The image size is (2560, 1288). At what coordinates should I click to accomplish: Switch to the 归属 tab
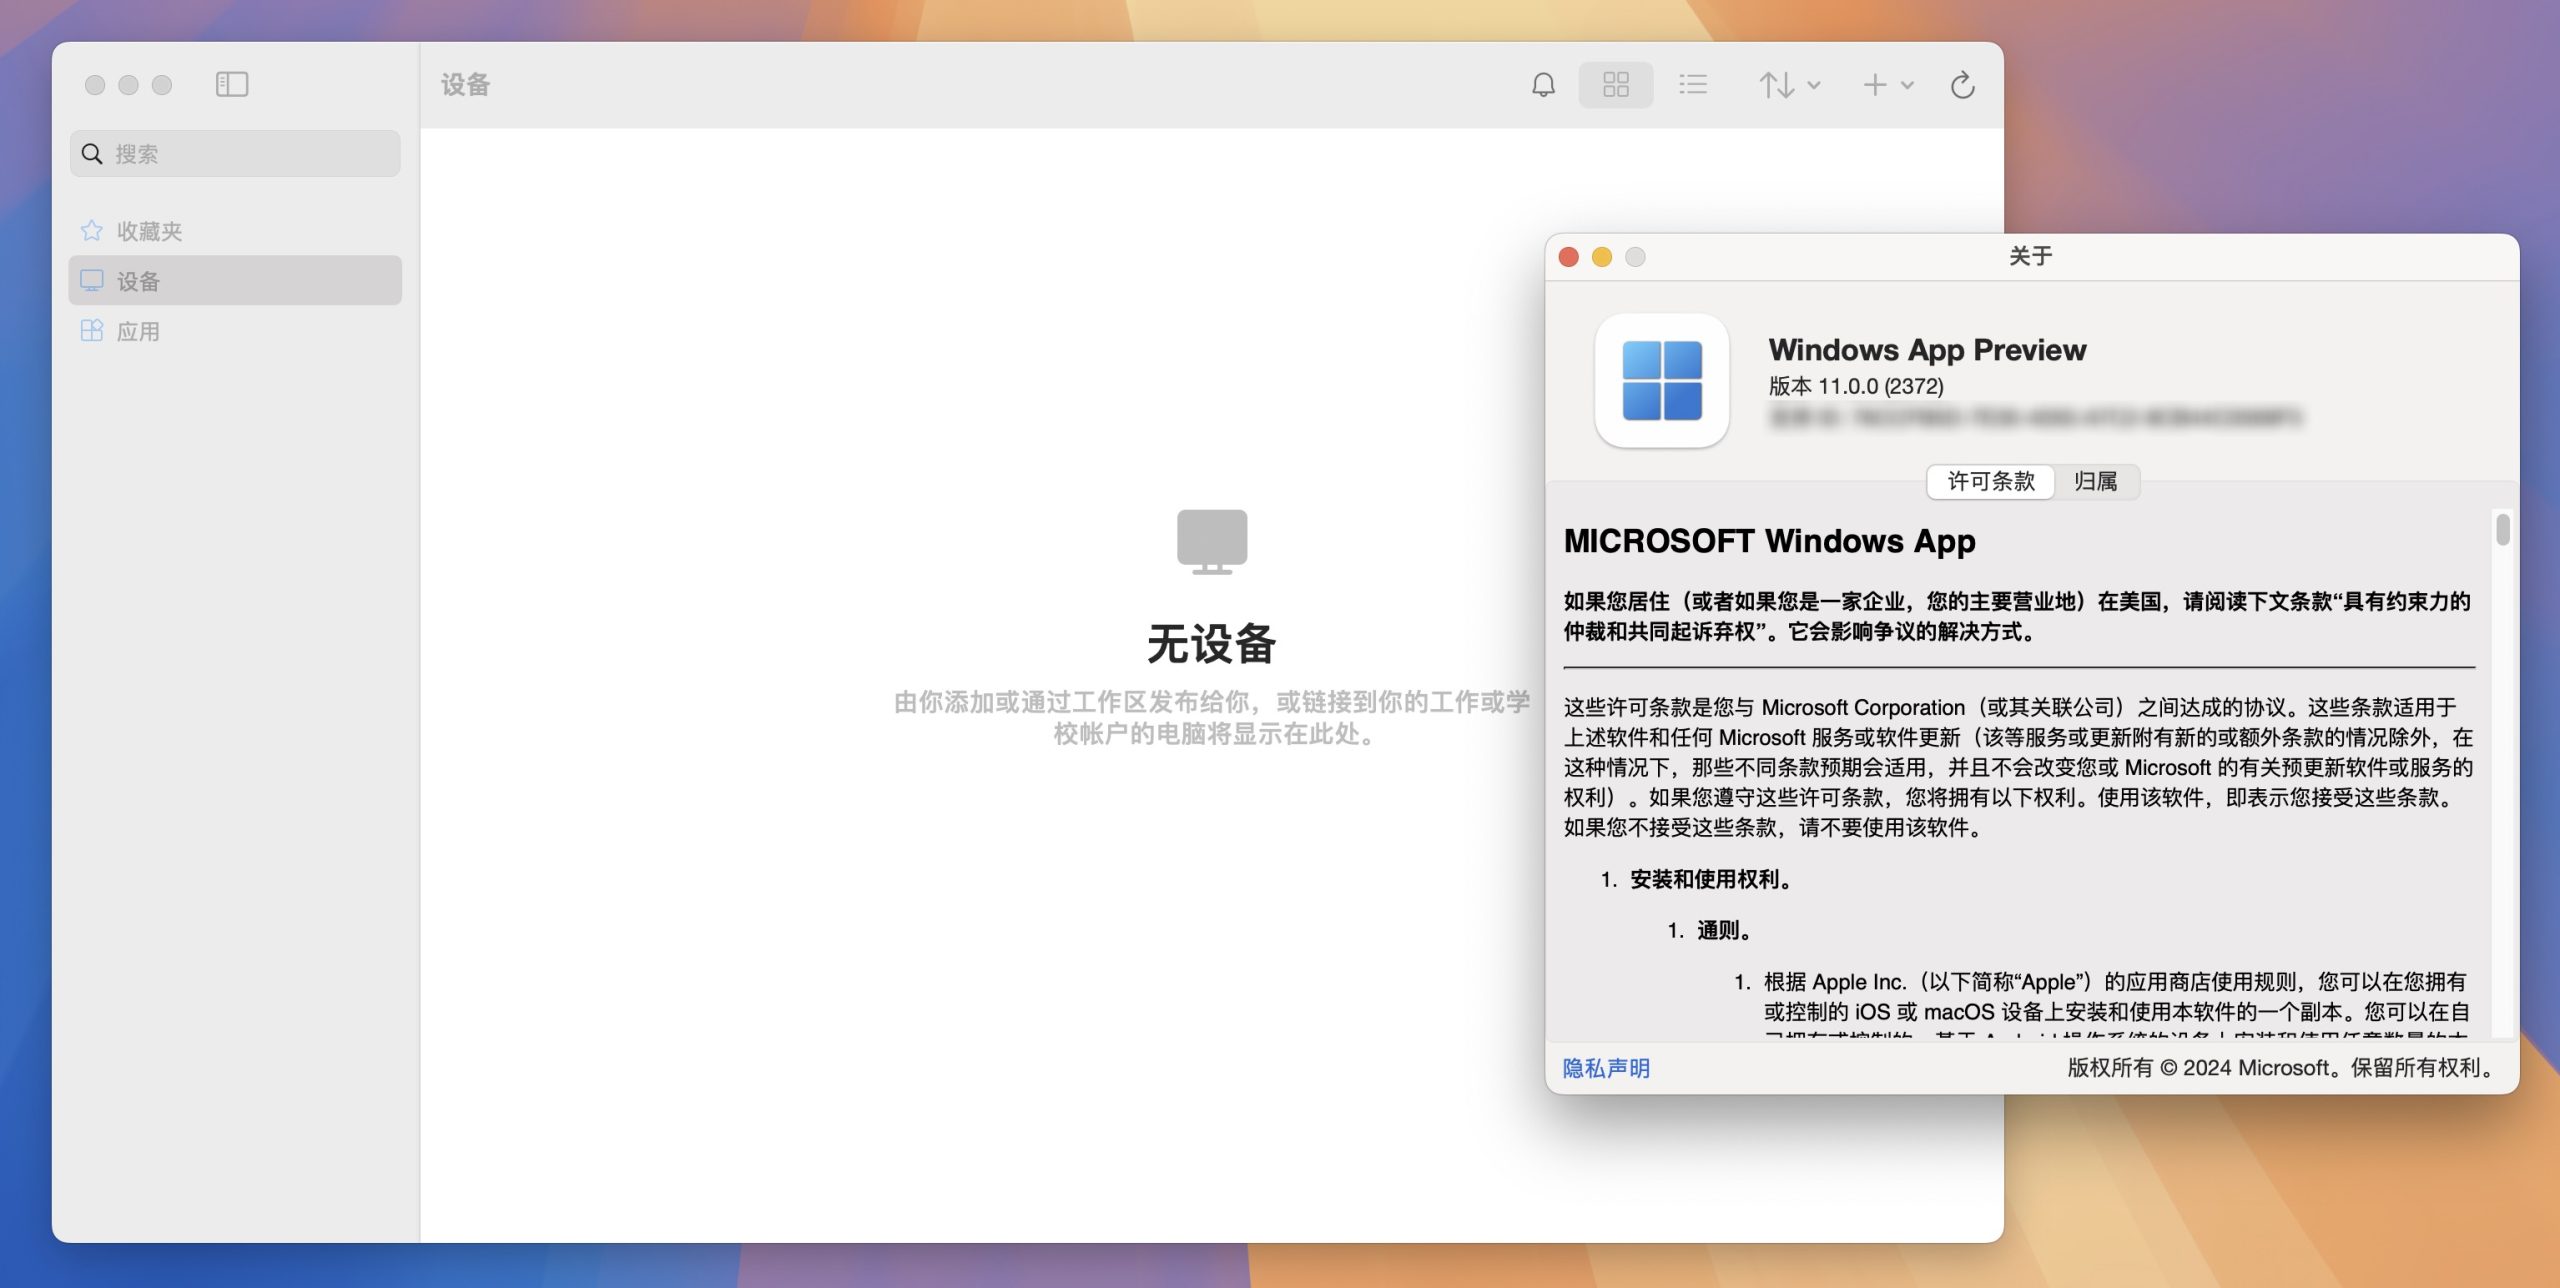pyautogui.click(x=2095, y=482)
